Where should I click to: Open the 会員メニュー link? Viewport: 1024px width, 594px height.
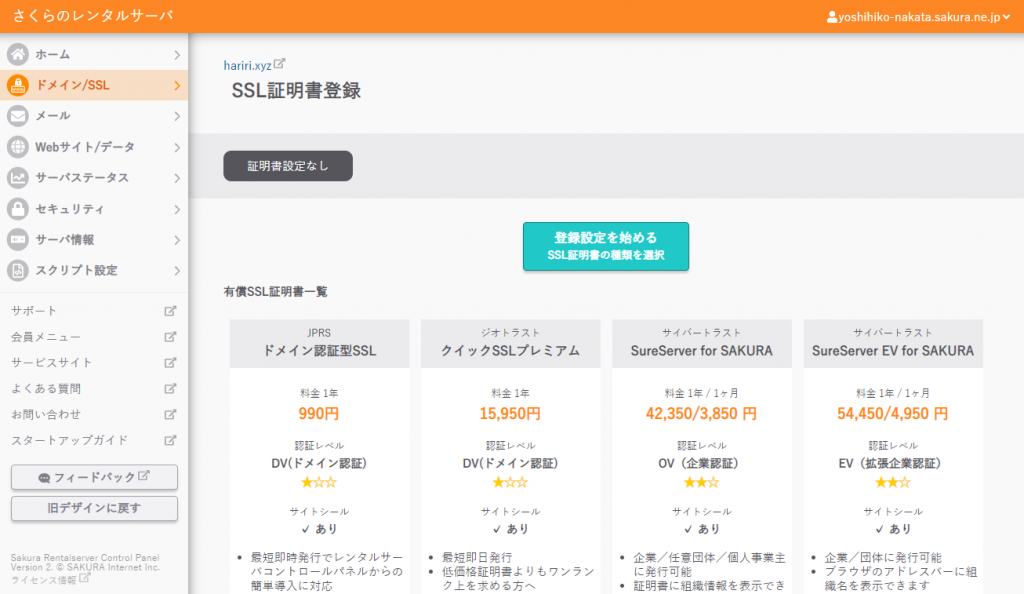click(x=46, y=337)
